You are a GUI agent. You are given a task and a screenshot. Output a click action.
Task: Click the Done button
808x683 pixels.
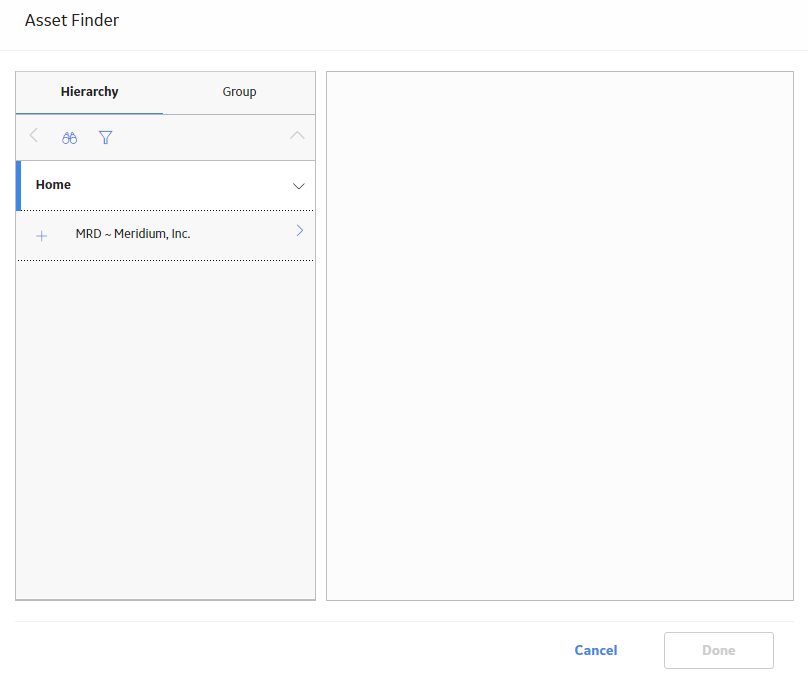[x=719, y=651]
